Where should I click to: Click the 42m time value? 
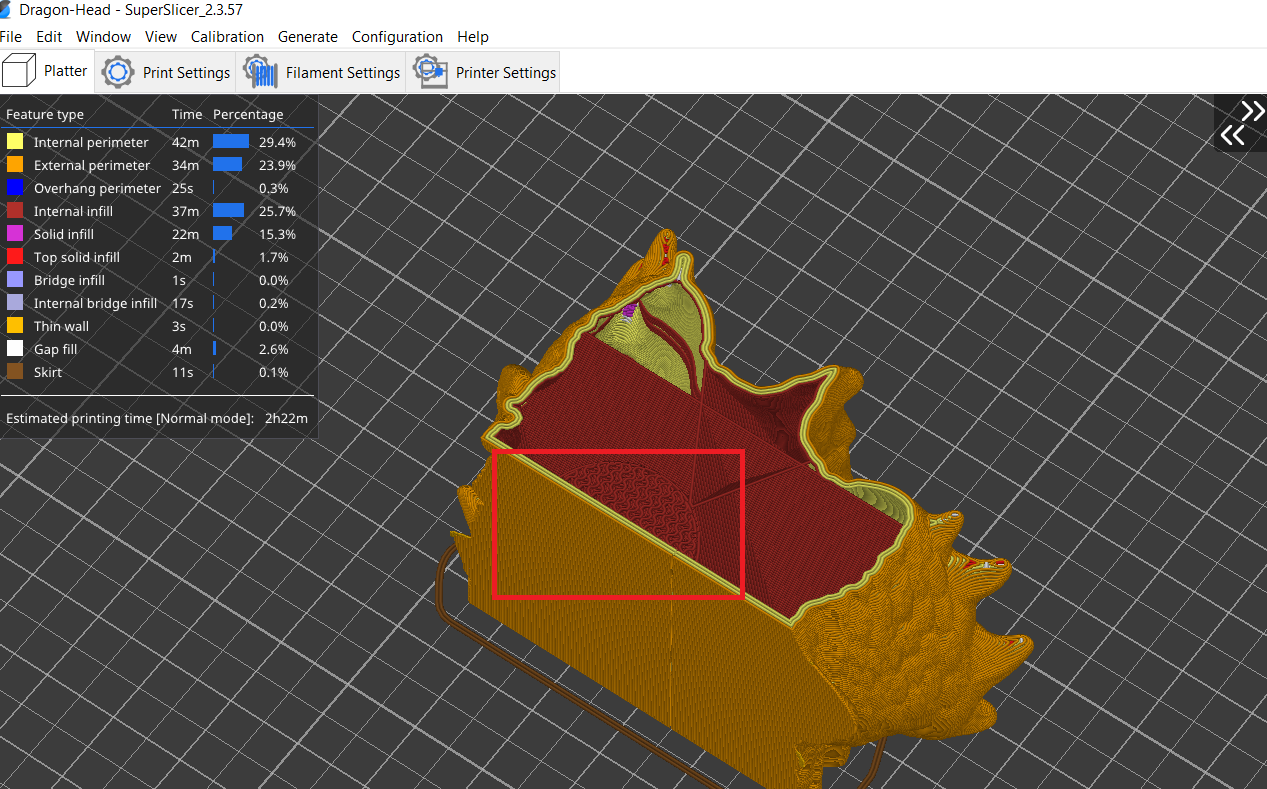(x=185, y=143)
